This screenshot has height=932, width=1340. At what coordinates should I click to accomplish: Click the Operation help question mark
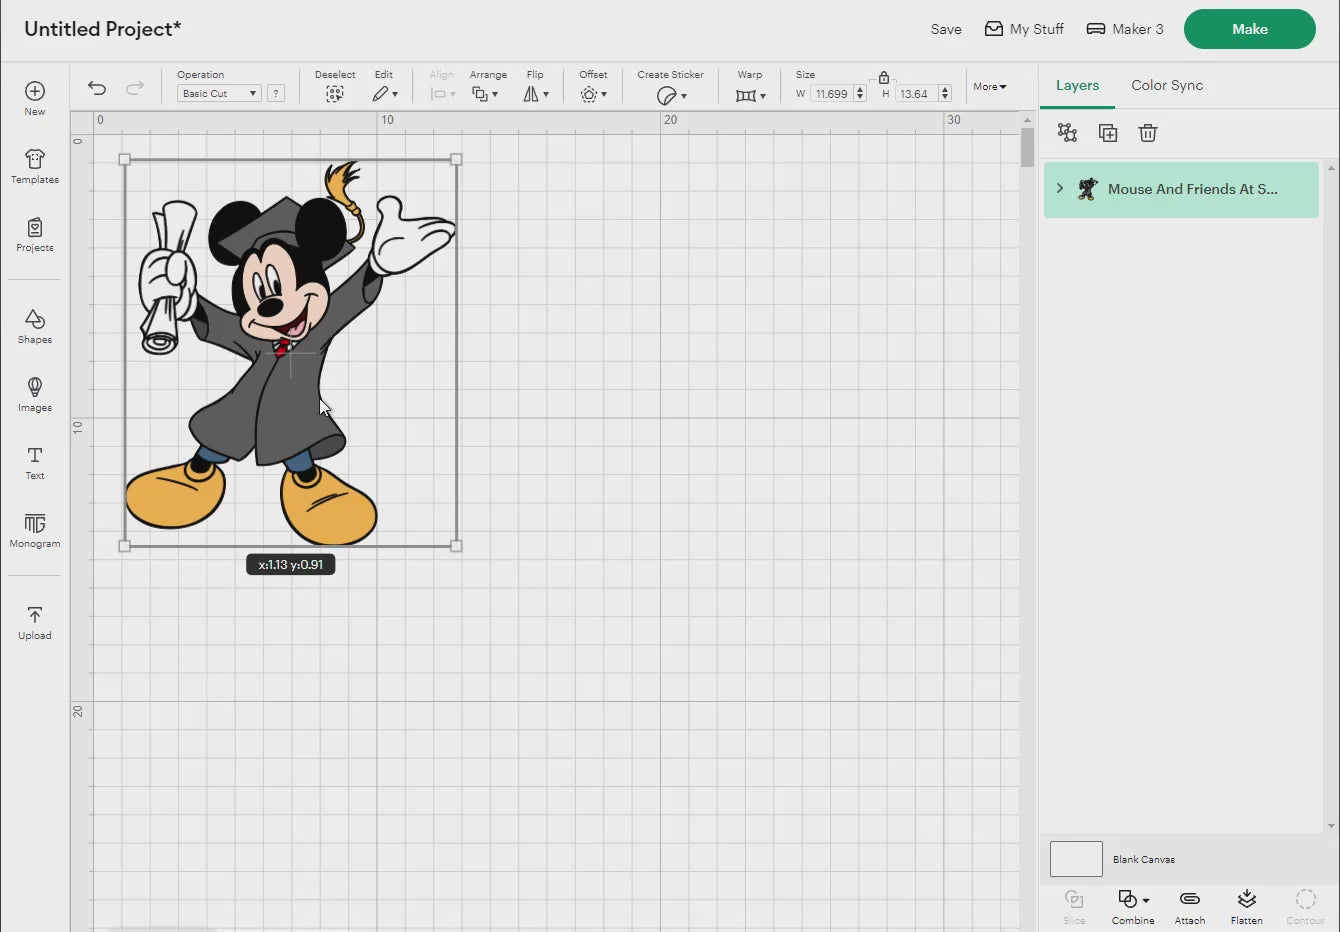tap(276, 93)
